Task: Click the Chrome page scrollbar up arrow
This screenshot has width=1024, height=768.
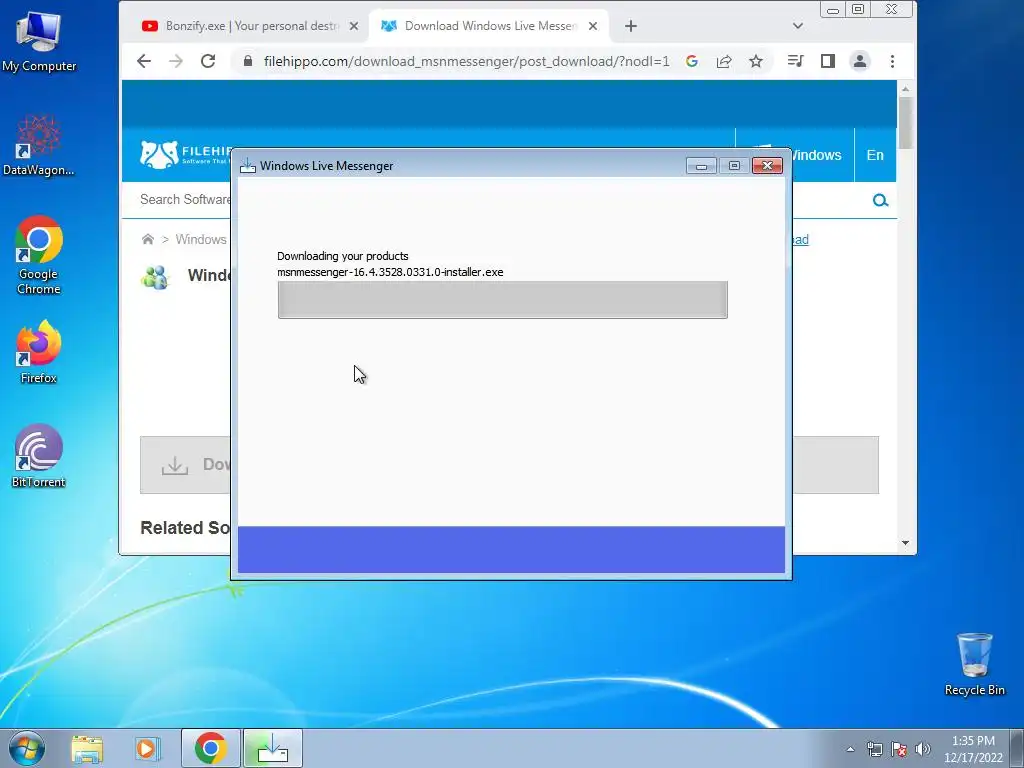Action: [x=905, y=89]
